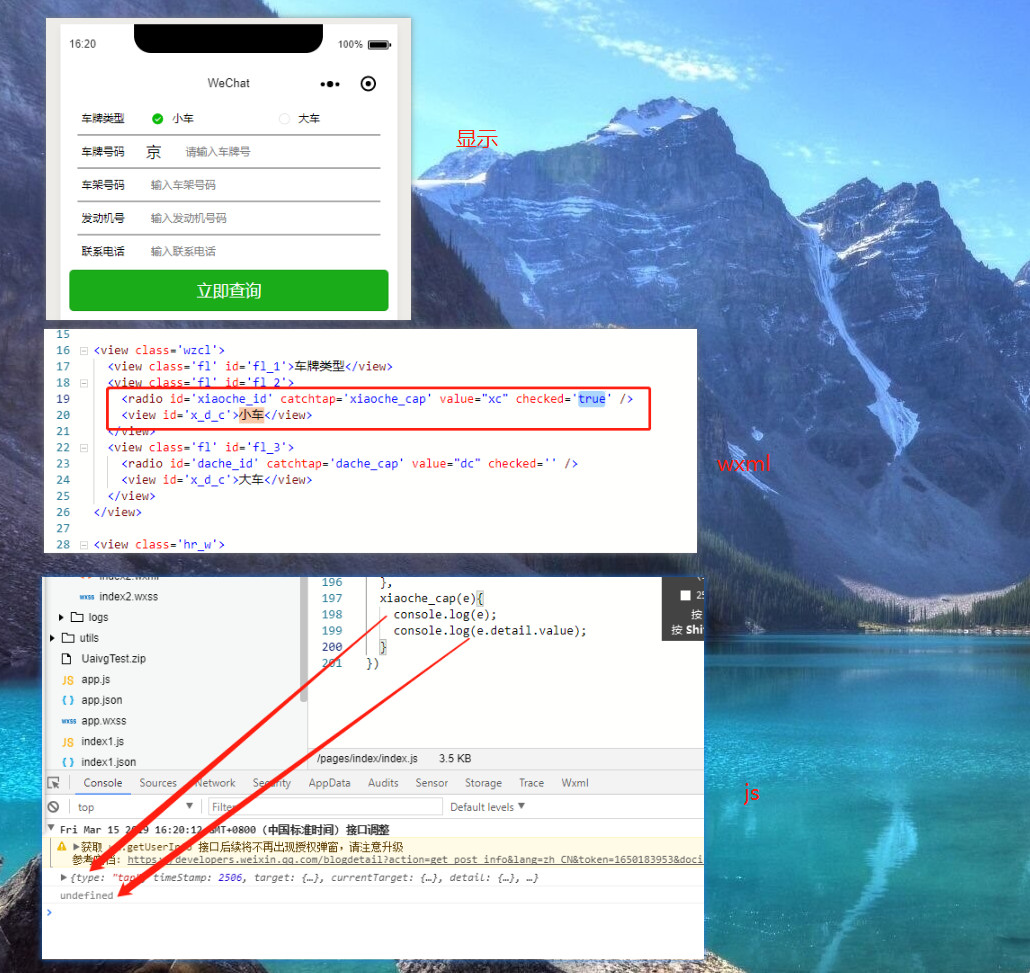This screenshot has width=1030, height=973.
Task: Switch to the Sources tab
Action: tap(158, 782)
